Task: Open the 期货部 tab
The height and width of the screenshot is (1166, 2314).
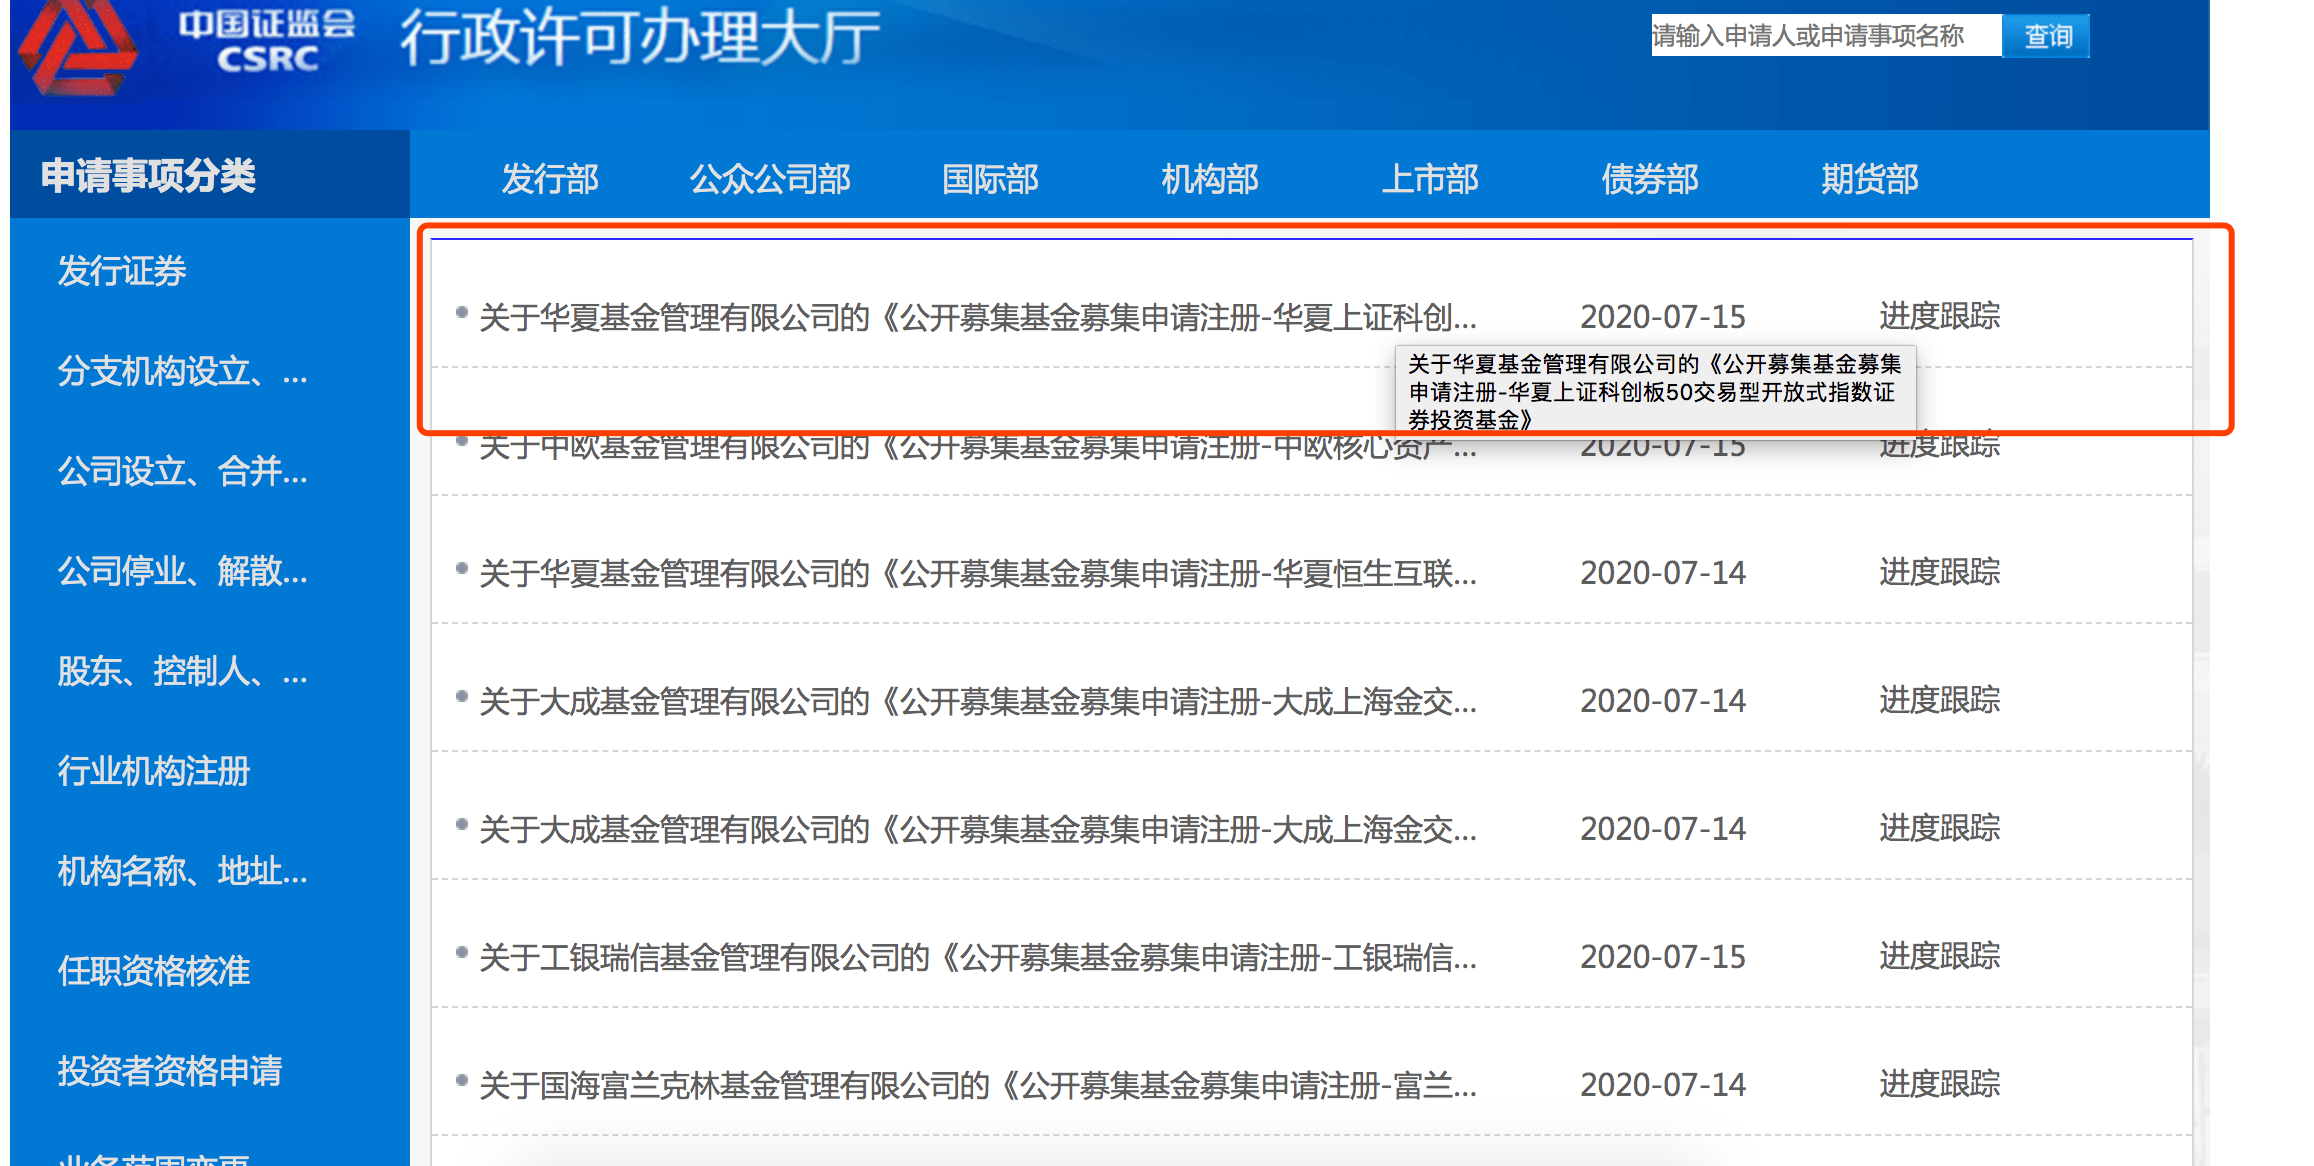Action: [1870, 179]
